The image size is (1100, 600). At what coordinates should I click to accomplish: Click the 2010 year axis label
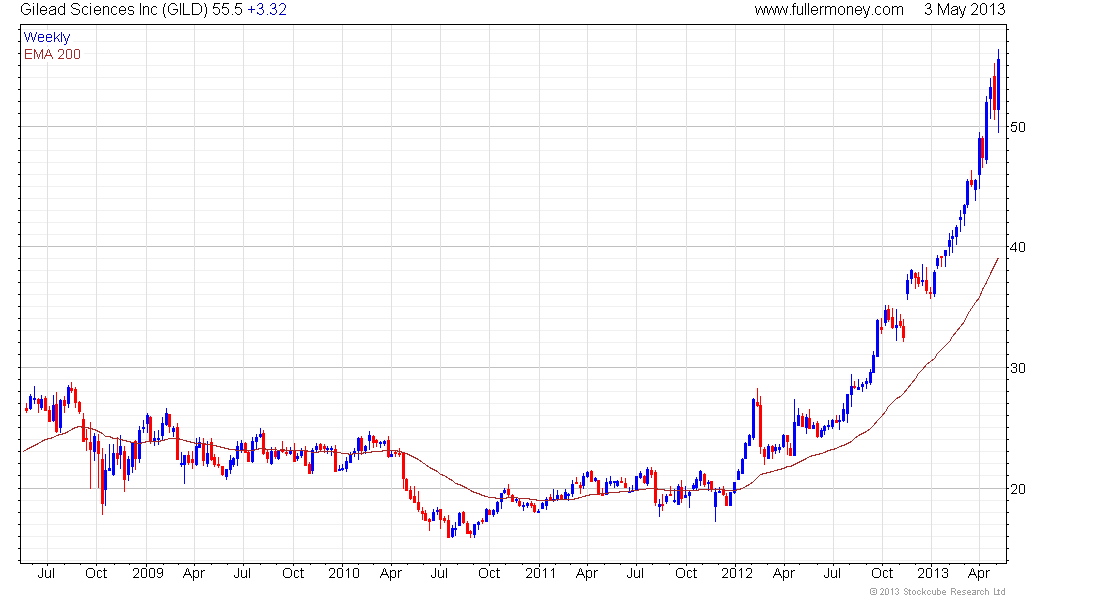tap(344, 573)
